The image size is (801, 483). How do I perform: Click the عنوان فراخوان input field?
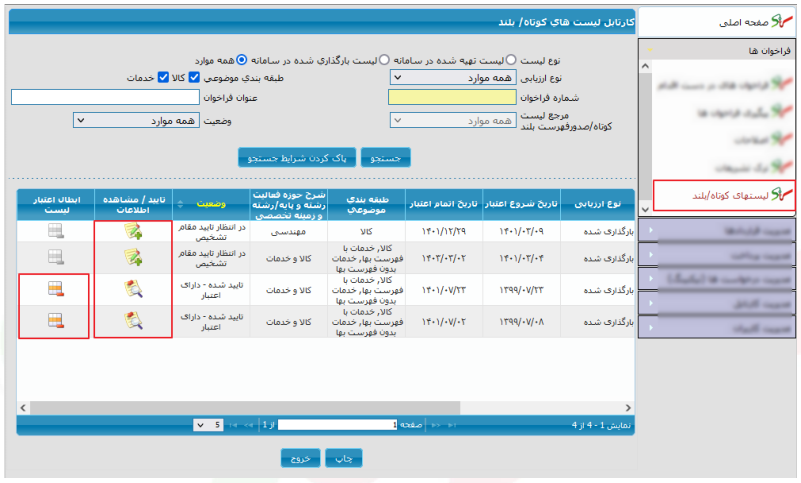tap(105, 97)
